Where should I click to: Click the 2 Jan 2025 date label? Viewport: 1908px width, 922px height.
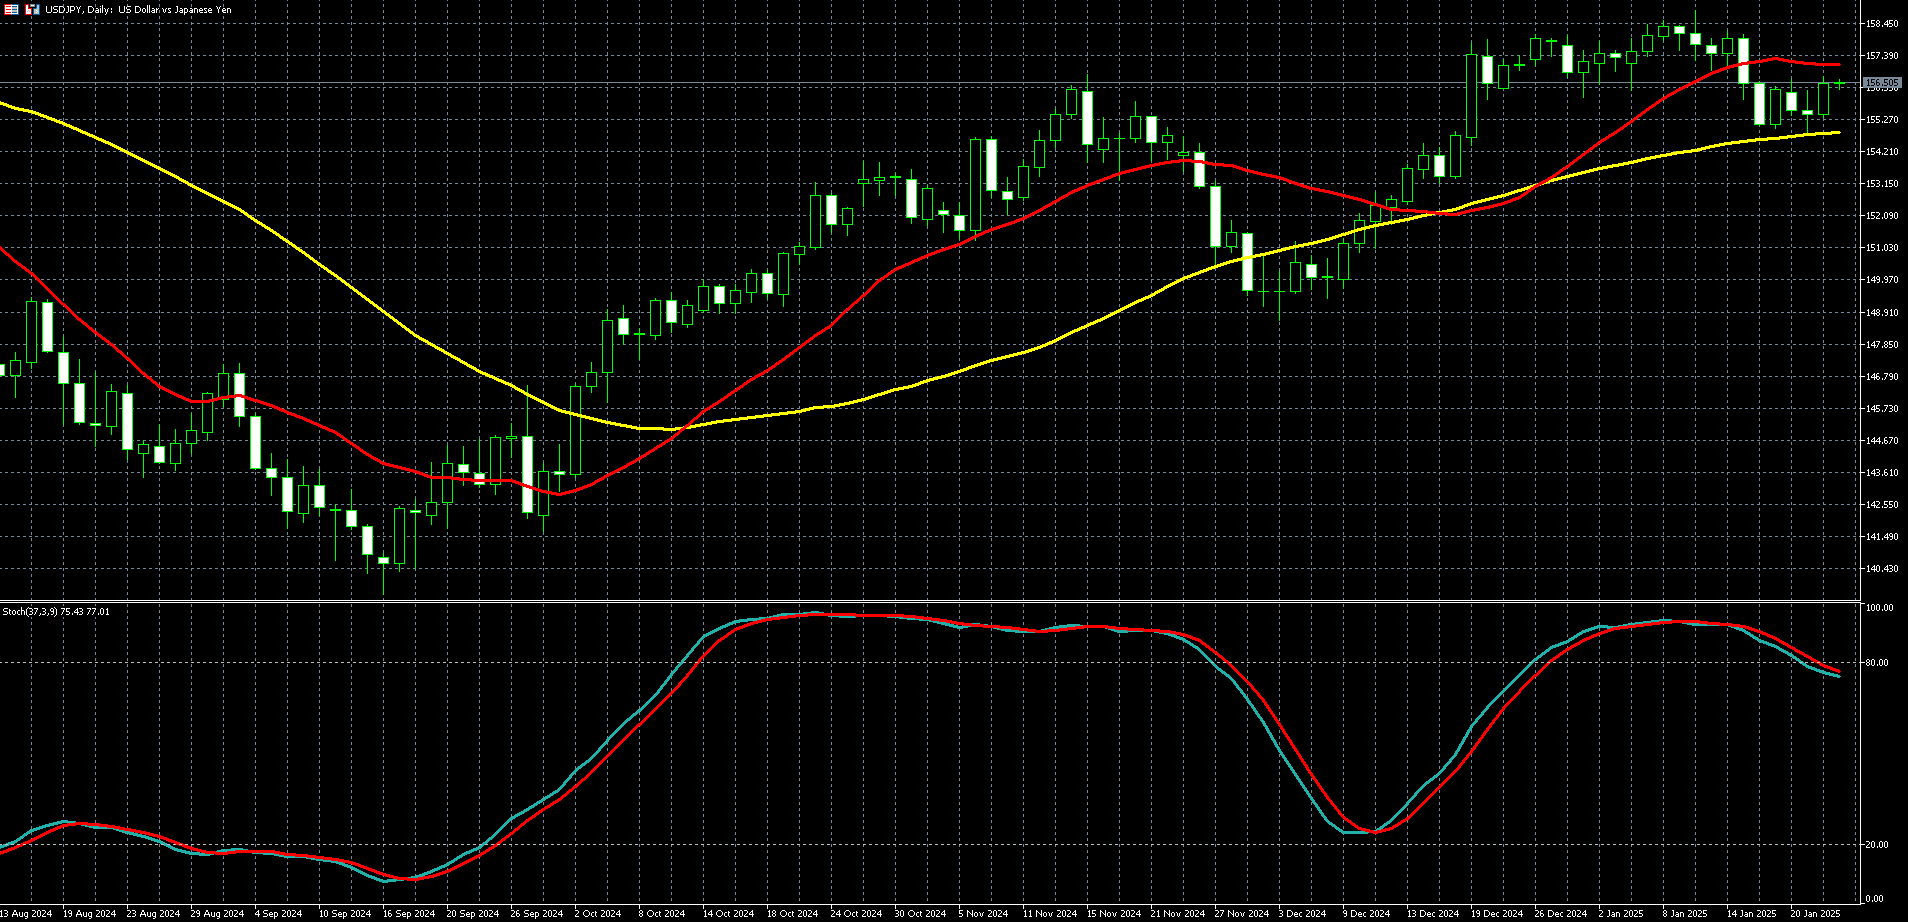(x=1620, y=913)
